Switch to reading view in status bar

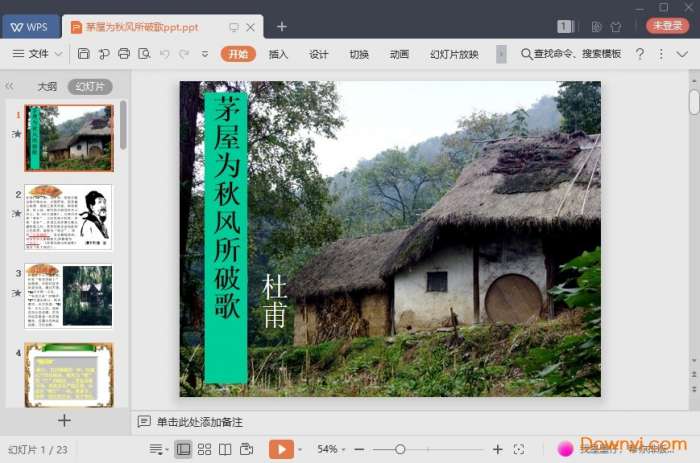(x=225, y=450)
